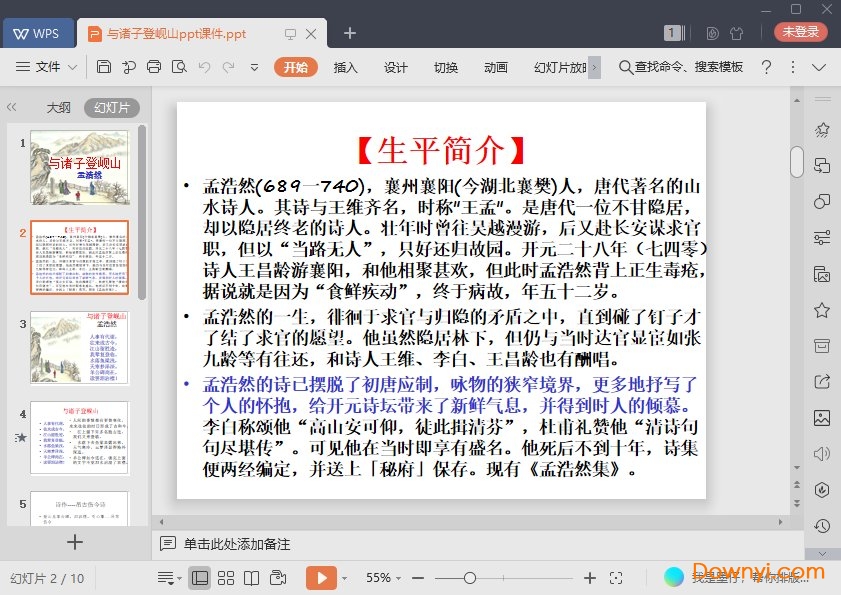
Task: Click the zoom slider handle
Action: click(x=469, y=578)
